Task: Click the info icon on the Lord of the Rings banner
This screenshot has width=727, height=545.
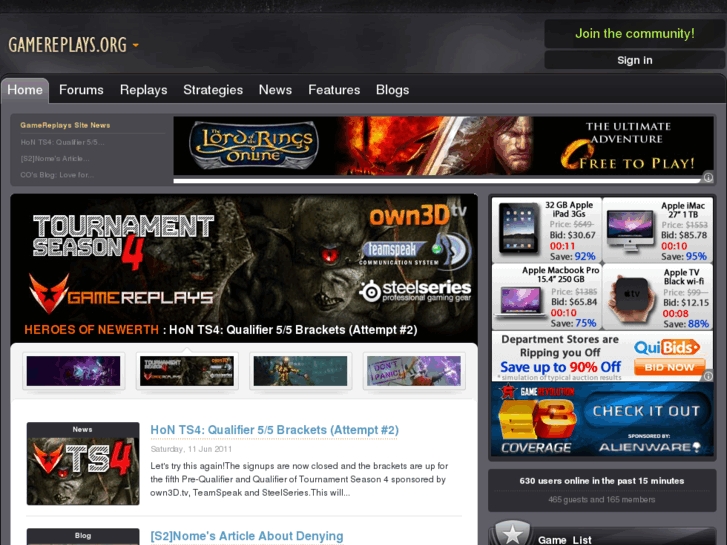Action: tap(708, 178)
